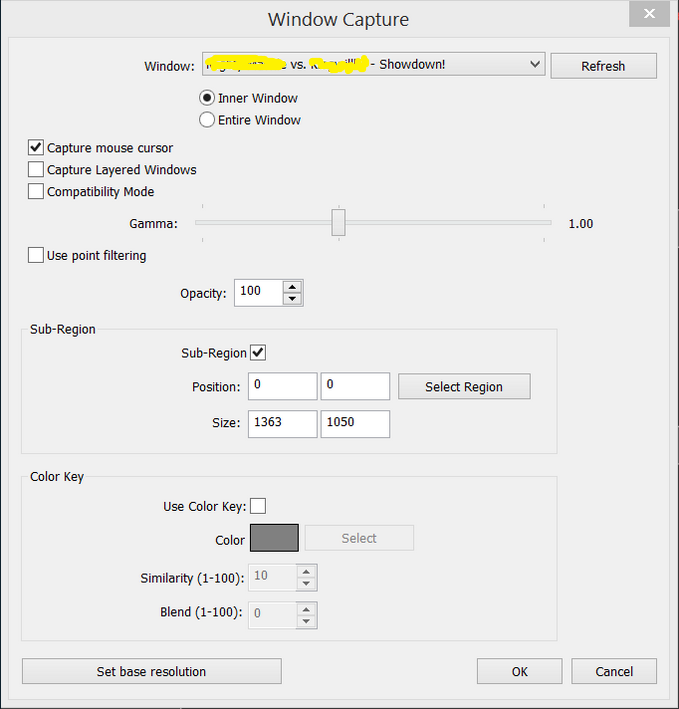Screen dimensions: 679x709
Task: Decrease Blend with the down arrow
Action: [306, 621]
